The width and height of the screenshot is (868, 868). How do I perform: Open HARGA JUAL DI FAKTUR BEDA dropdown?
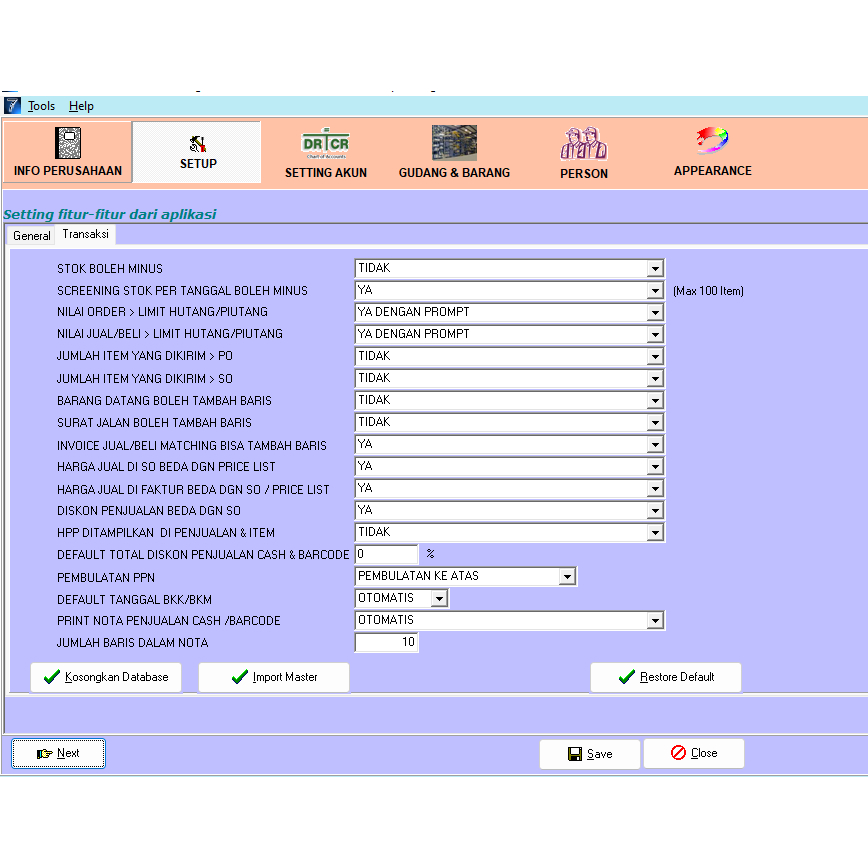pyautogui.click(x=655, y=489)
